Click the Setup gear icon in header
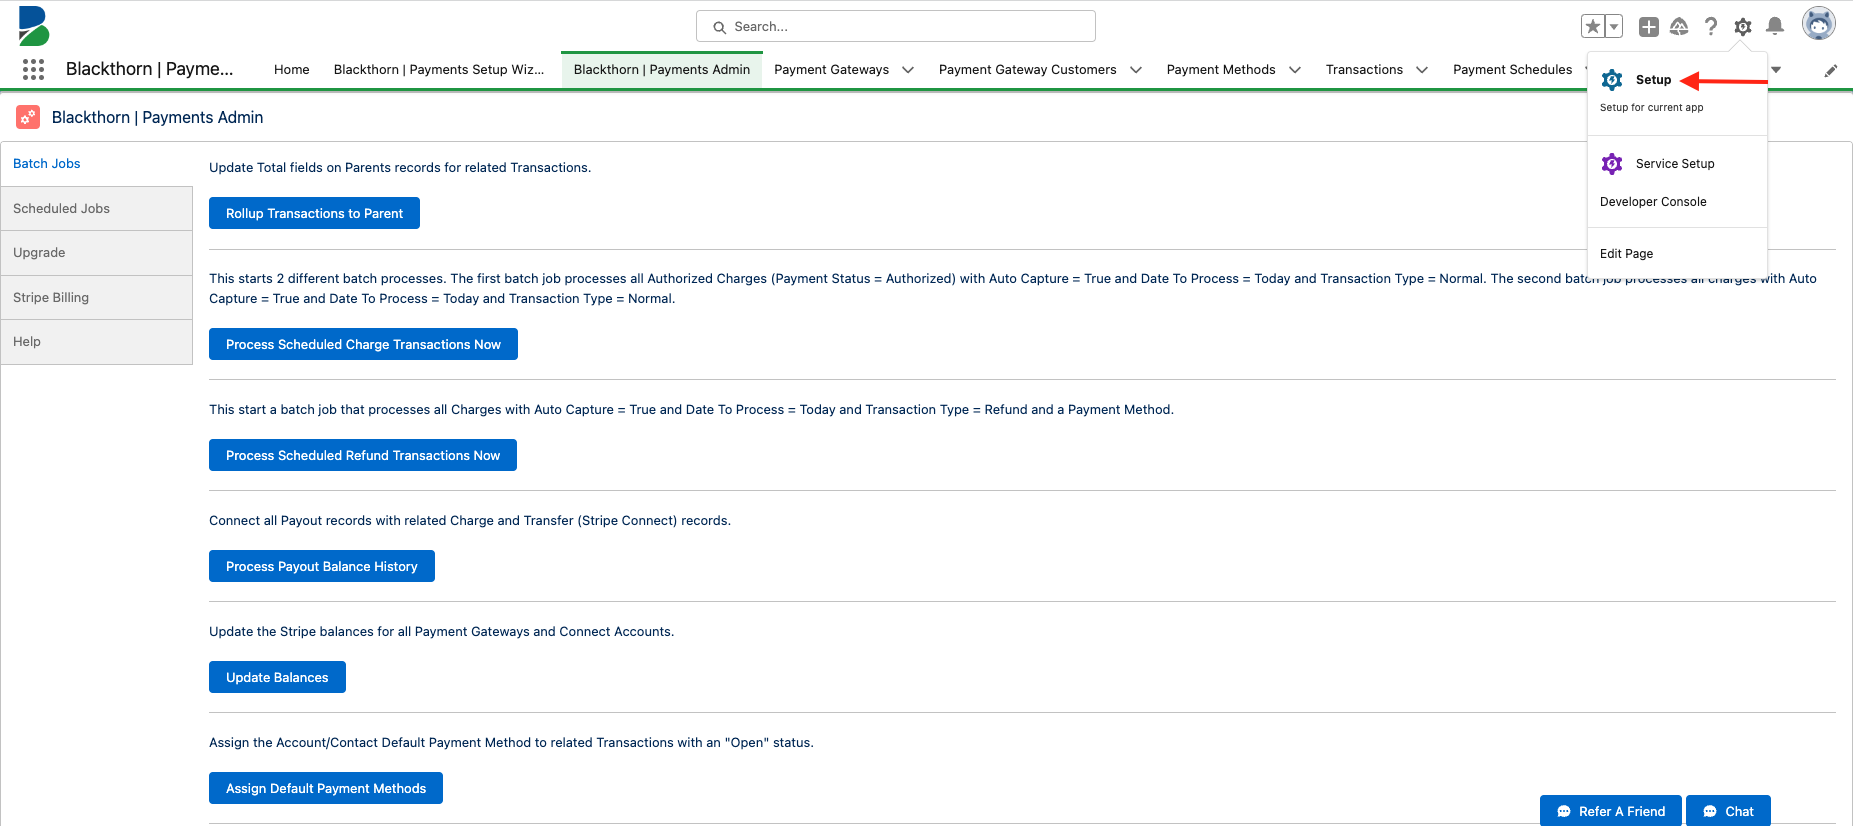Image resolution: width=1853 pixels, height=826 pixels. click(x=1743, y=27)
